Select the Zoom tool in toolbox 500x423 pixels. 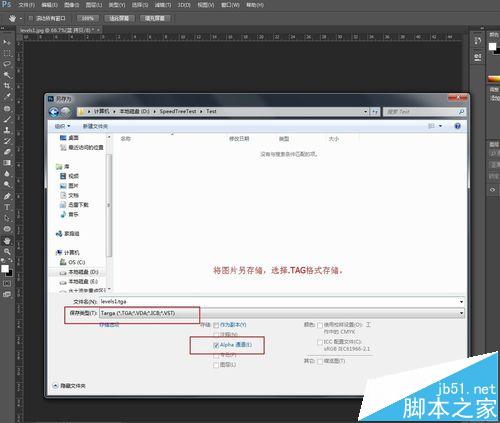(7, 252)
